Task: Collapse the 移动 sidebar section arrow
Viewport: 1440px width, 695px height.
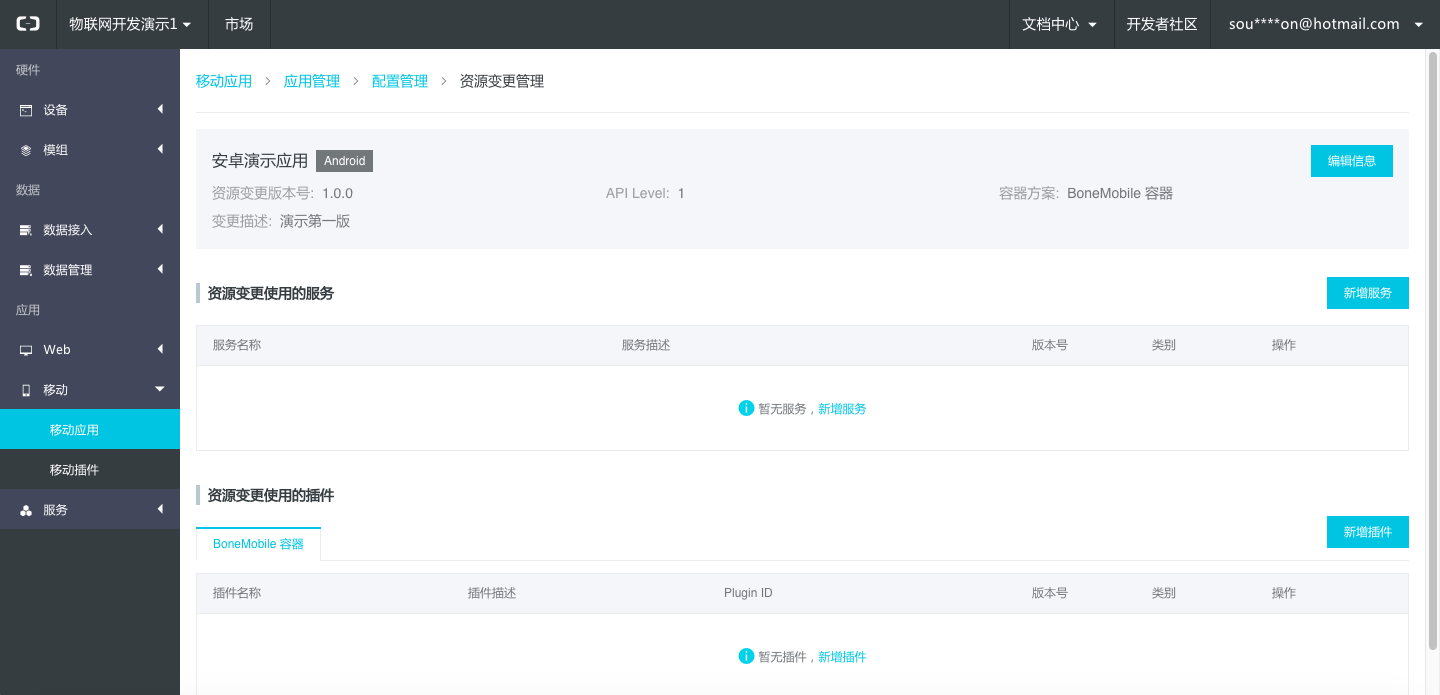Action: (160, 389)
